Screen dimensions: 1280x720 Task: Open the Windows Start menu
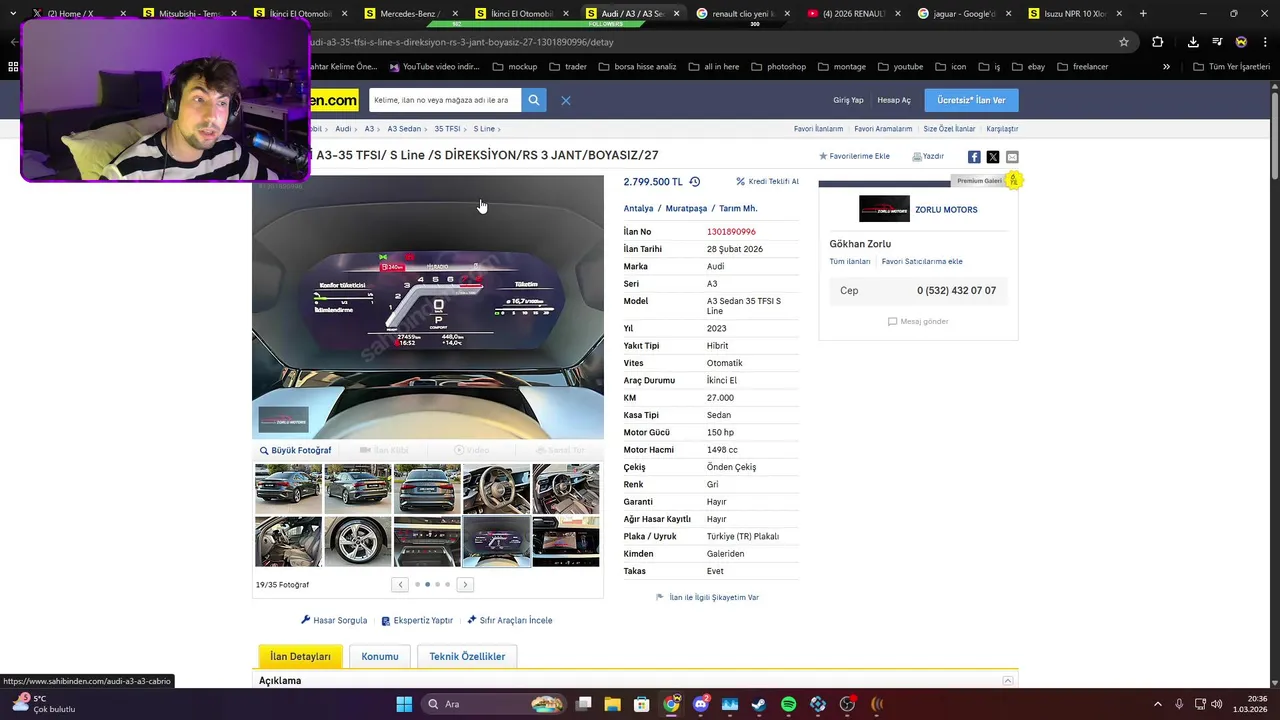click(404, 704)
